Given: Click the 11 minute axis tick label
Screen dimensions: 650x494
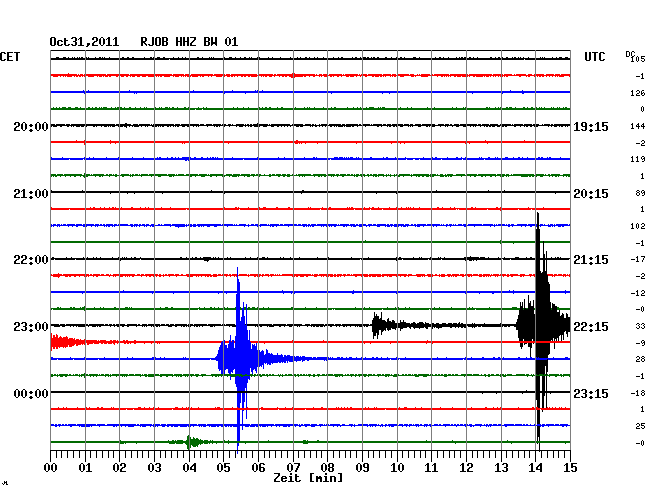Looking at the screenshot, I should pos(432,468).
